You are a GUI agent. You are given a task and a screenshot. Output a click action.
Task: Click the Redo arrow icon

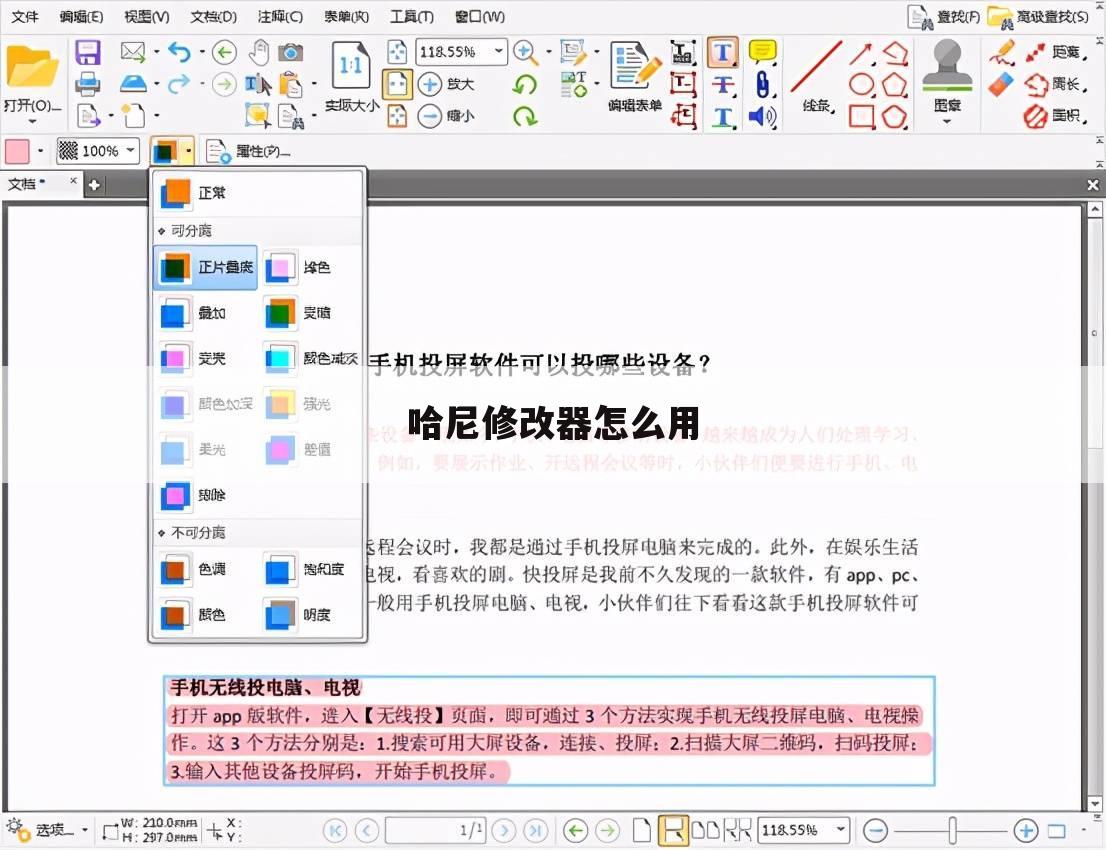pos(179,84)
